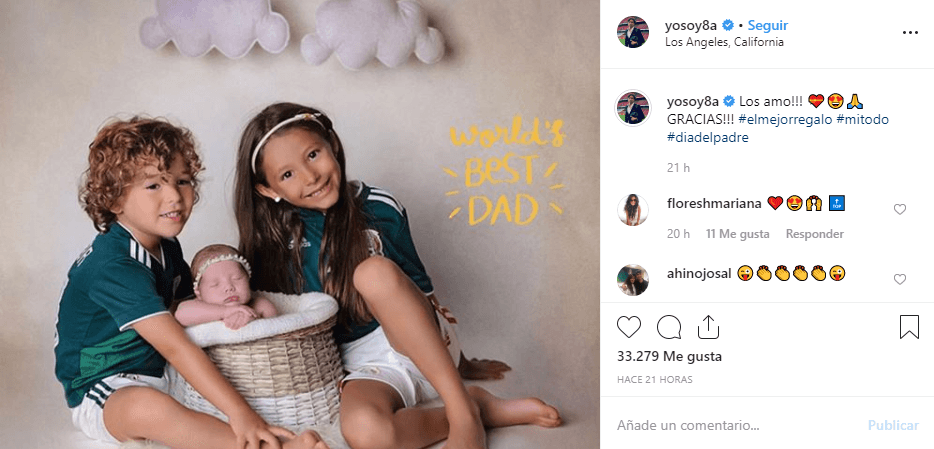Click the Publicar button
The image size is (934, 449).
coord(893,425)
